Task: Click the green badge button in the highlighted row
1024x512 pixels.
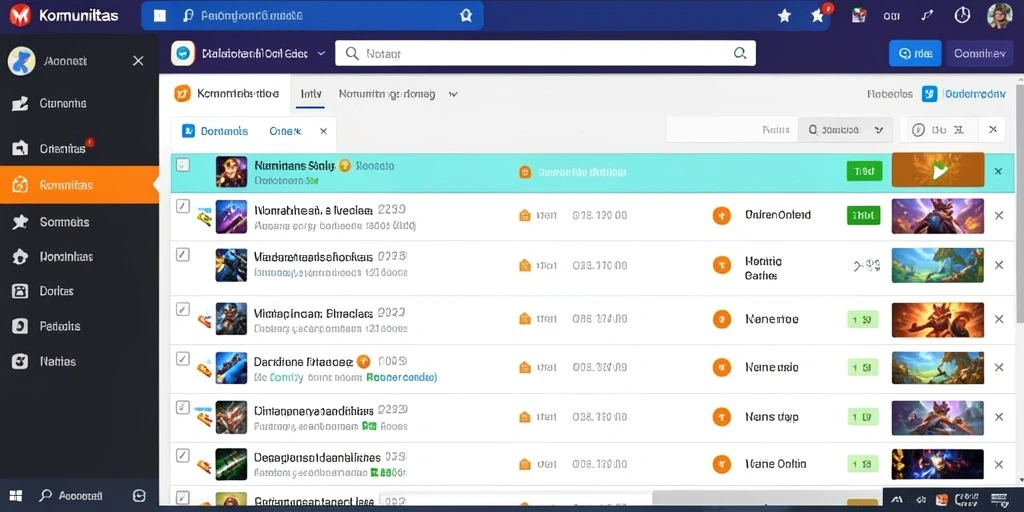Action: pyautogui.click(x=864, y=171)
